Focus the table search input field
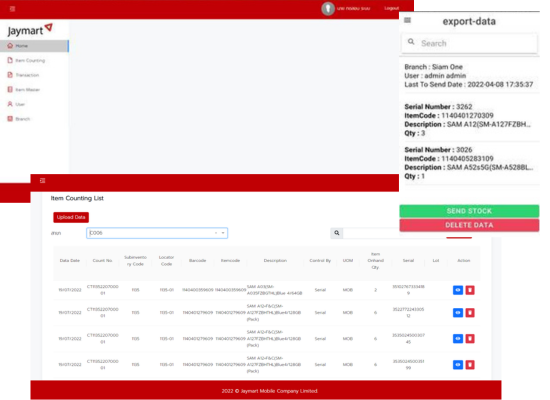 [x=372, y=233]
